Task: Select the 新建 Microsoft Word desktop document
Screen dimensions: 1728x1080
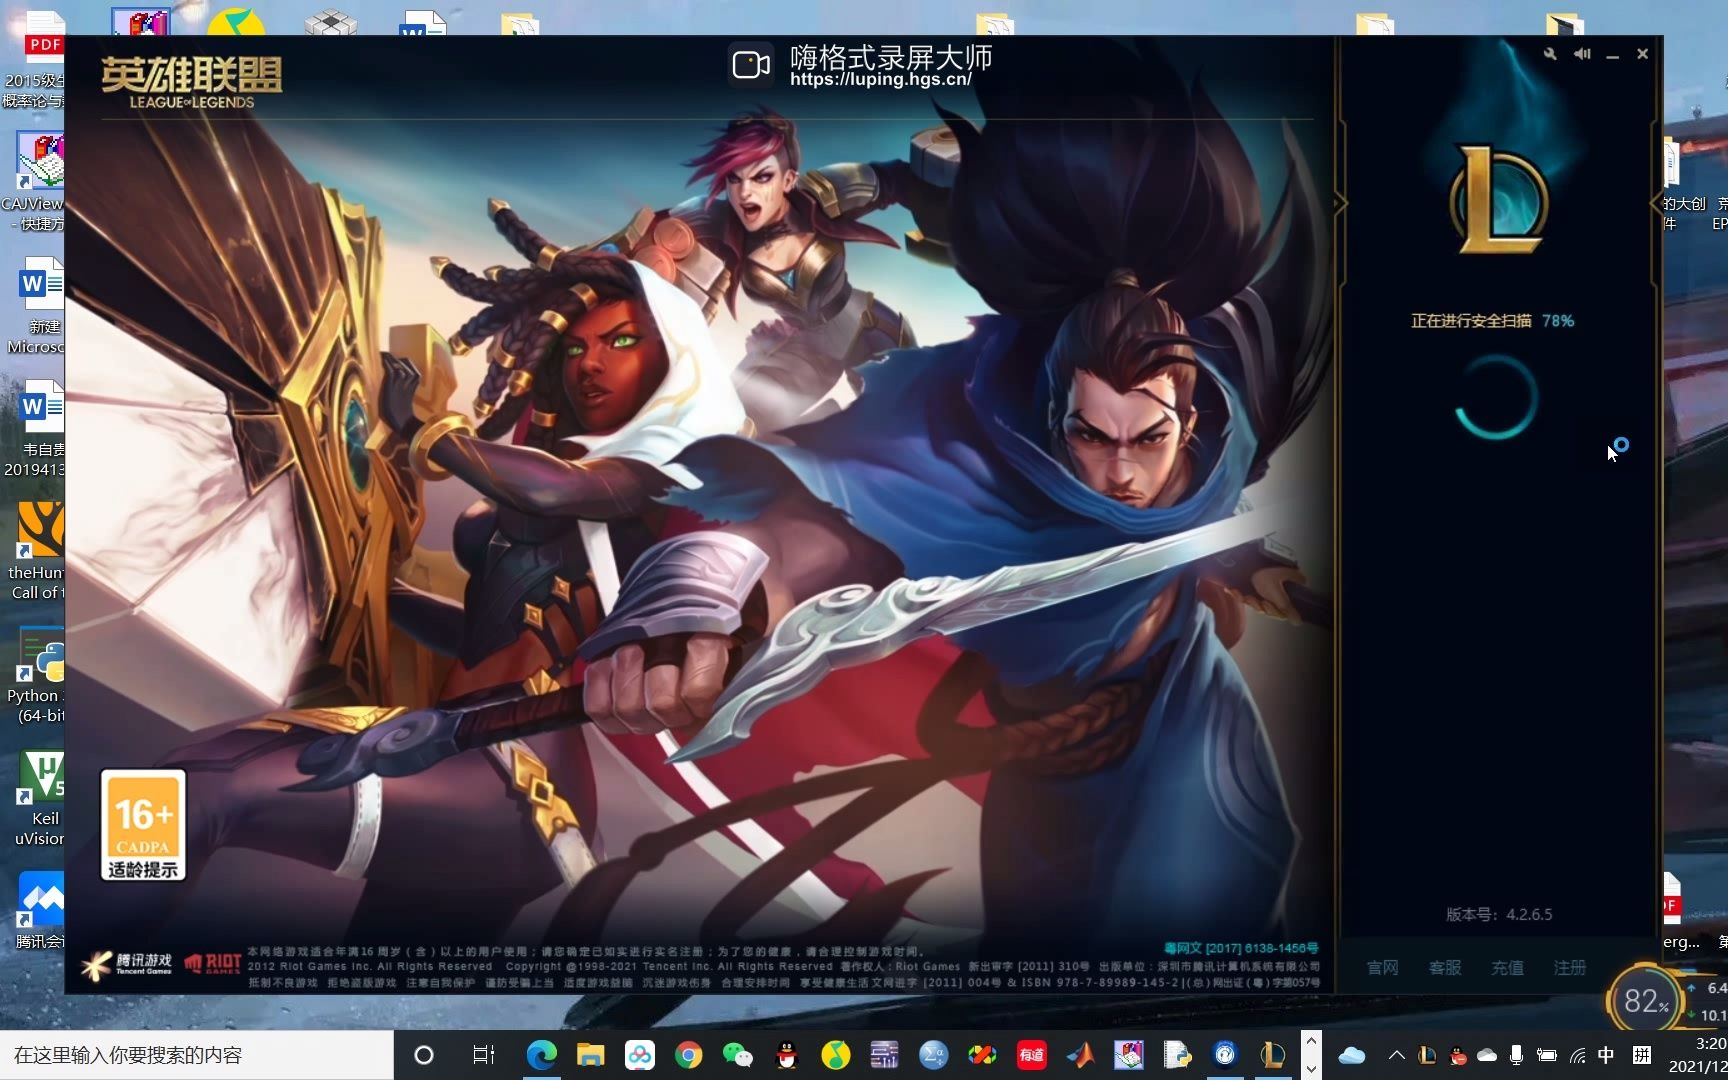Action: [x=38, y=305]
